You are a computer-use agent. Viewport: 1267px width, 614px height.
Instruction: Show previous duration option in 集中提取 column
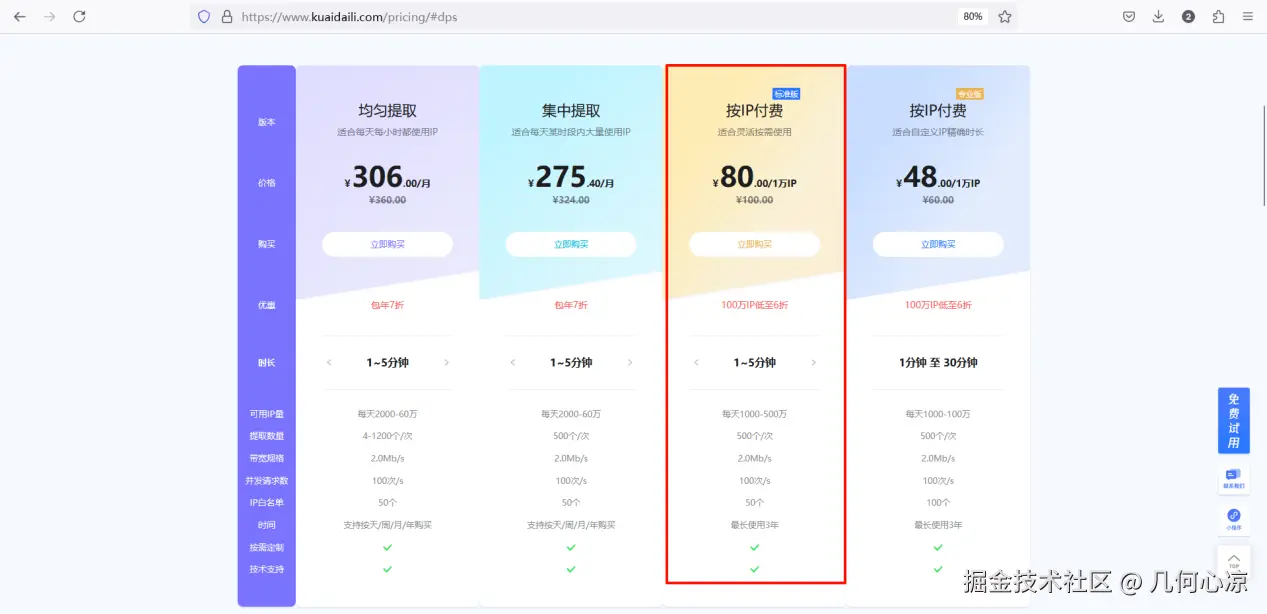click(x=512, y=363)
